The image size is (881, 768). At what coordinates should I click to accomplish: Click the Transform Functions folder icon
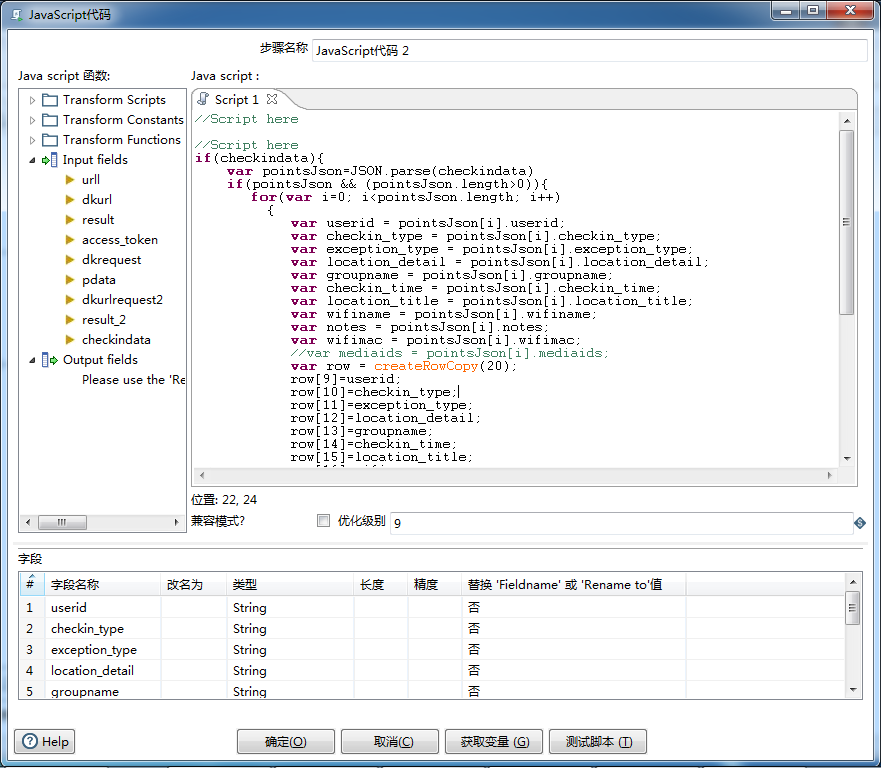50,140
